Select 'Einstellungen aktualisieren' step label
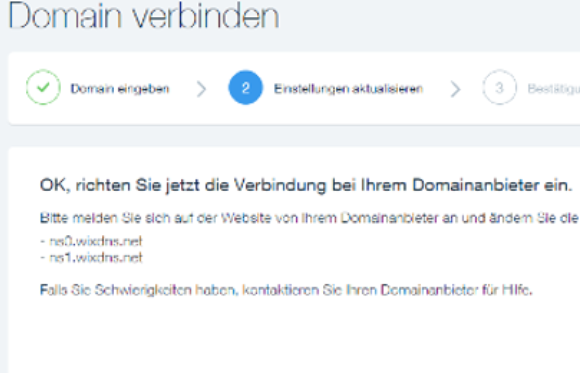 (348, 89)
